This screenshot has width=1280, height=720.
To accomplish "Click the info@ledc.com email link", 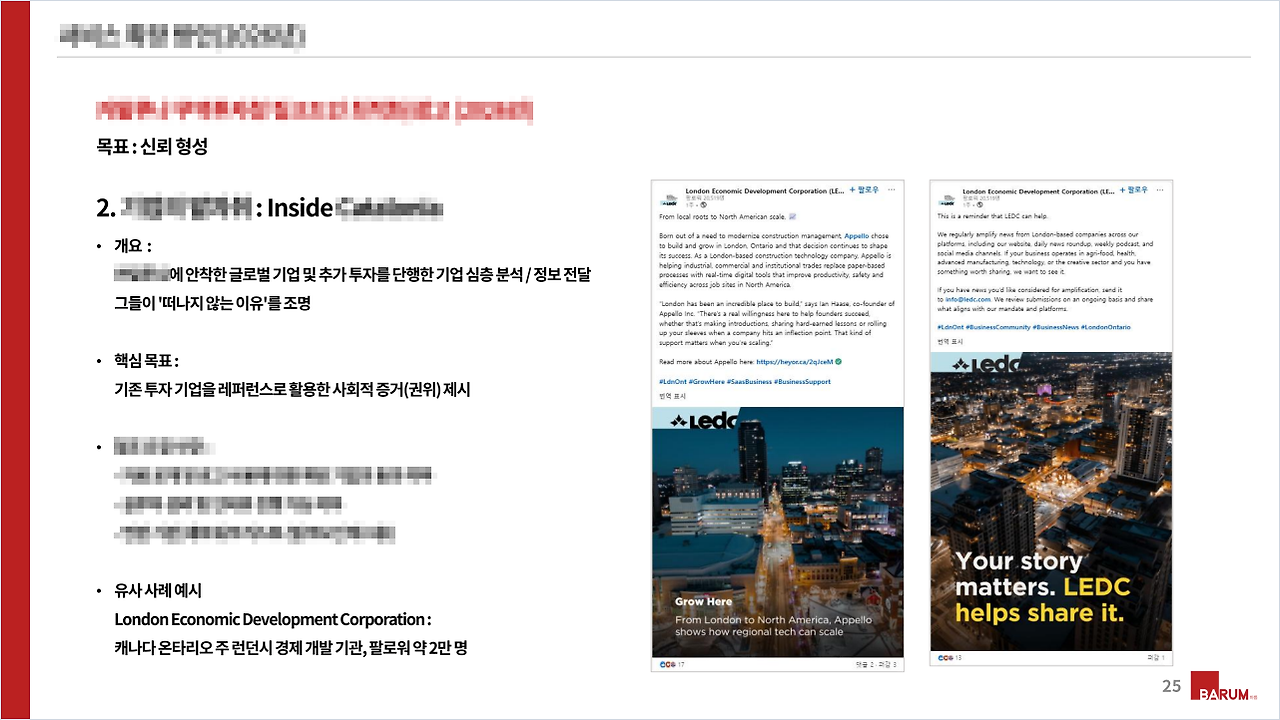I will click(x=968, y=299).
